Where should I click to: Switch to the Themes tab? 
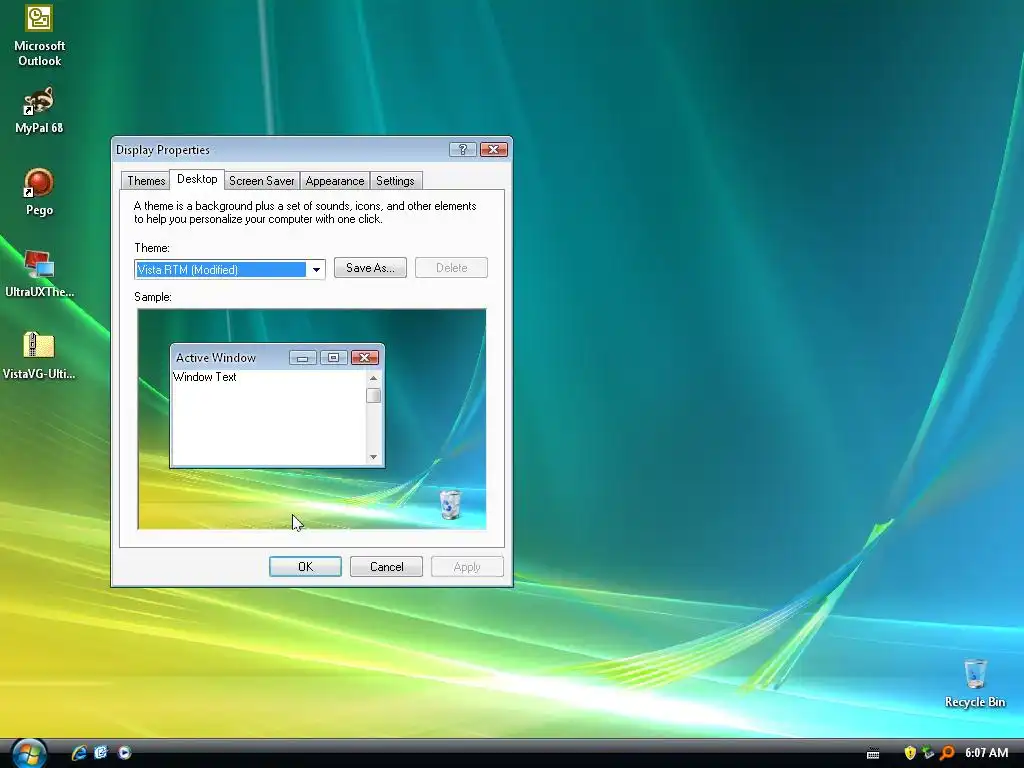tap(146, 181)
